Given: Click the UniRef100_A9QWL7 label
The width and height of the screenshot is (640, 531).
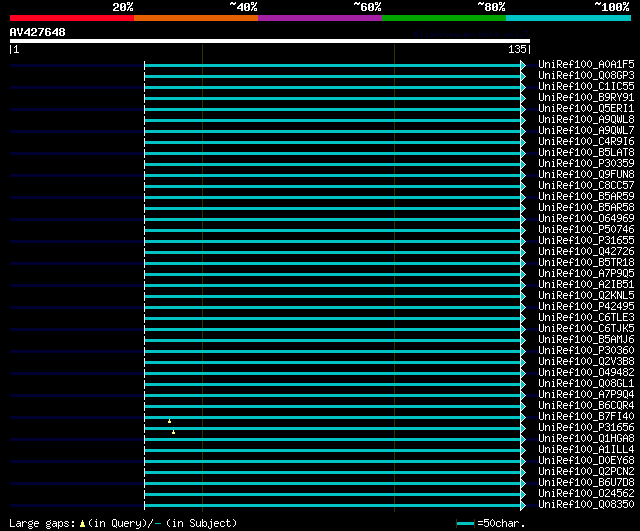Looking at the screenshot, I should click(x=586, y=131).
